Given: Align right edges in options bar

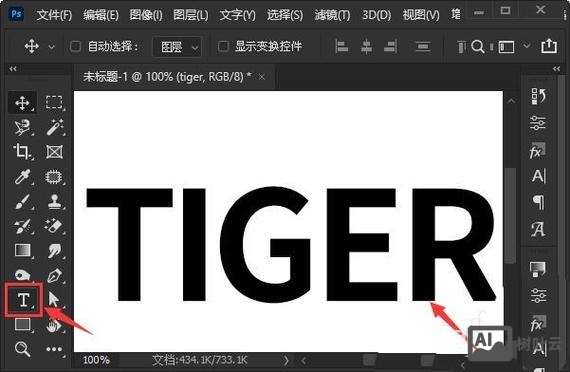Looking at the screenshot, I should click(390, 47).
